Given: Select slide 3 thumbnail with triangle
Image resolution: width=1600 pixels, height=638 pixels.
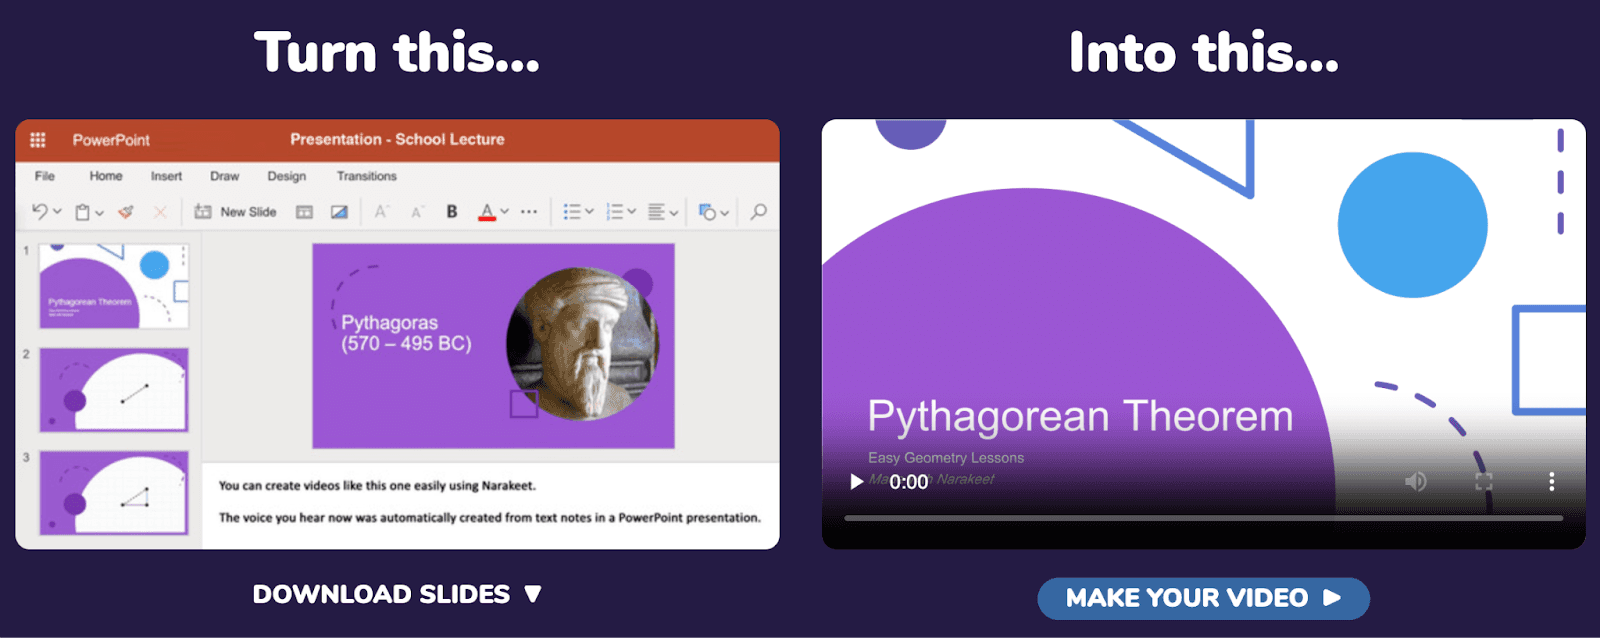Looking at the screenshot, I should point(114,493).
